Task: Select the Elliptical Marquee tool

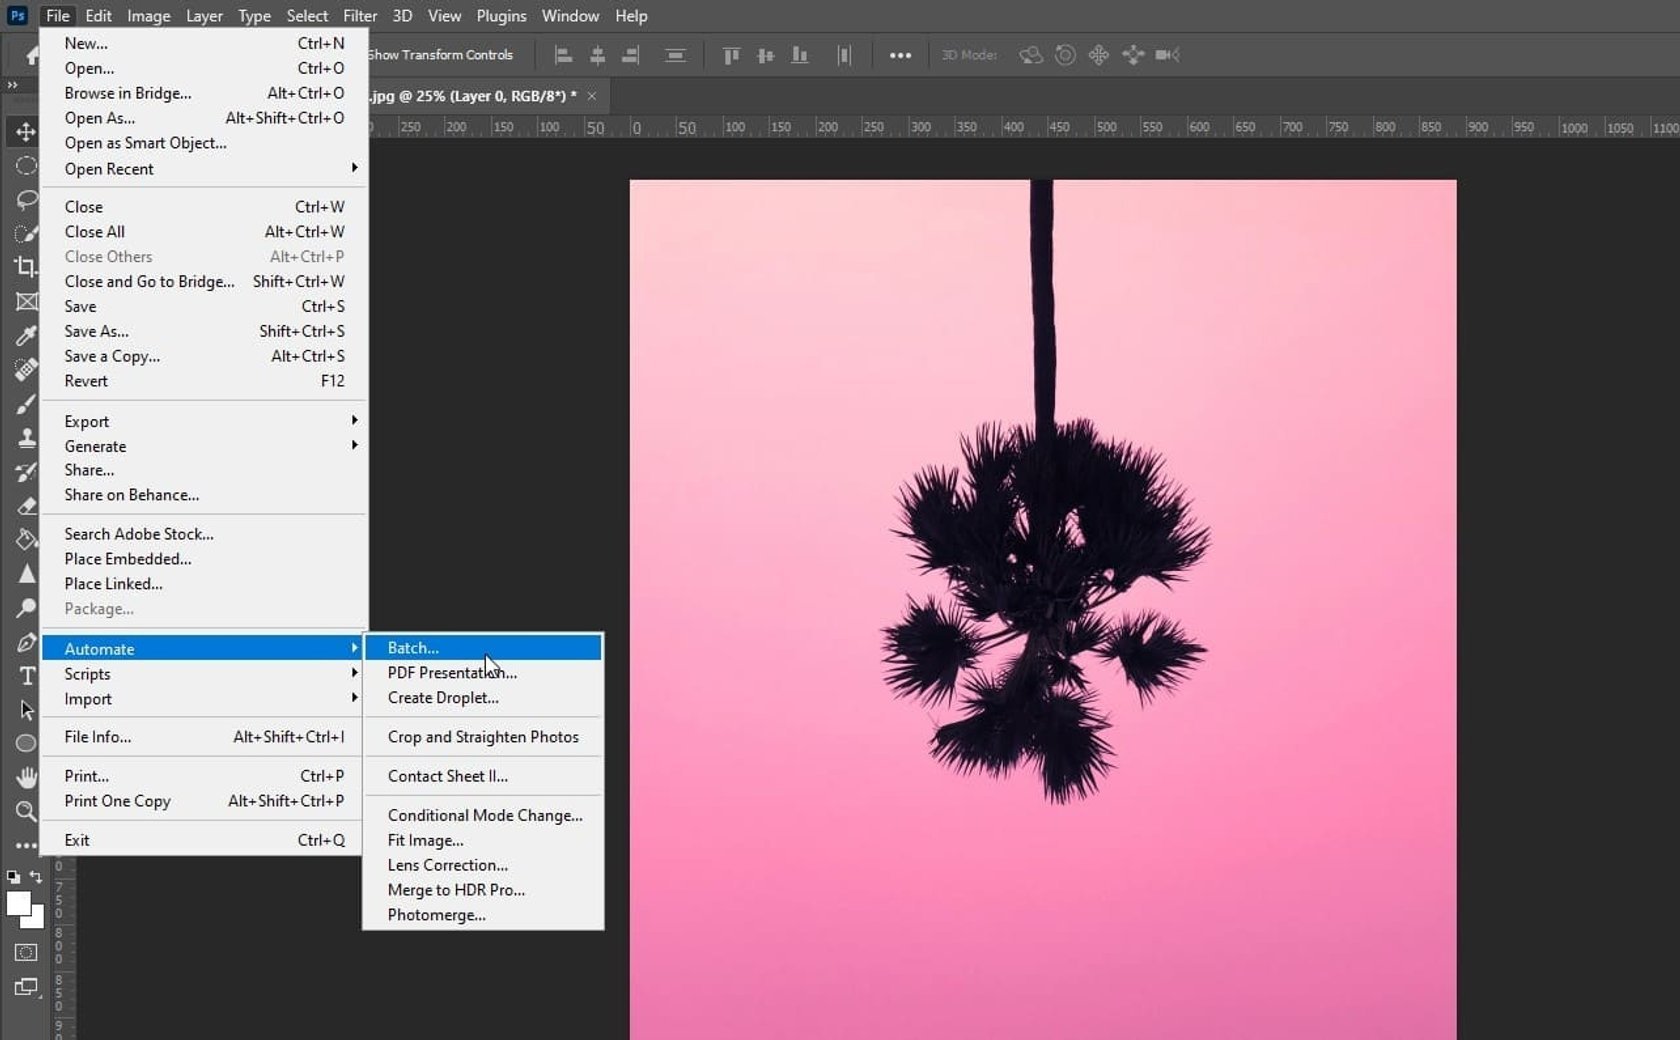Action: click(25, 165)
